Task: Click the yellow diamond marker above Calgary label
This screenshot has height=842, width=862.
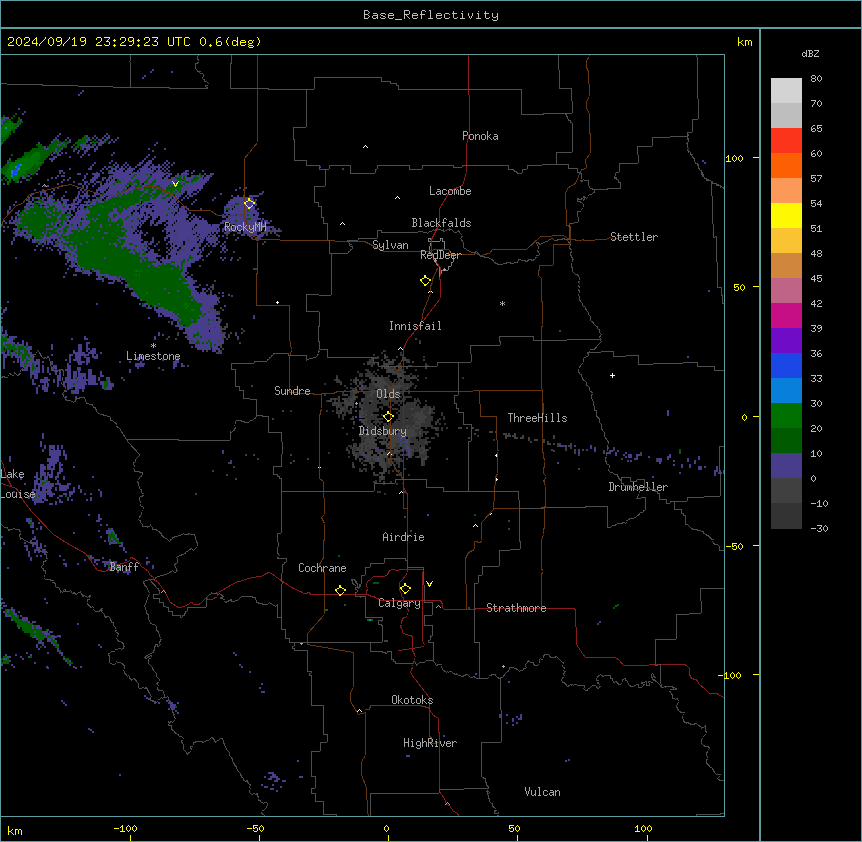Action: click(405, 589)
